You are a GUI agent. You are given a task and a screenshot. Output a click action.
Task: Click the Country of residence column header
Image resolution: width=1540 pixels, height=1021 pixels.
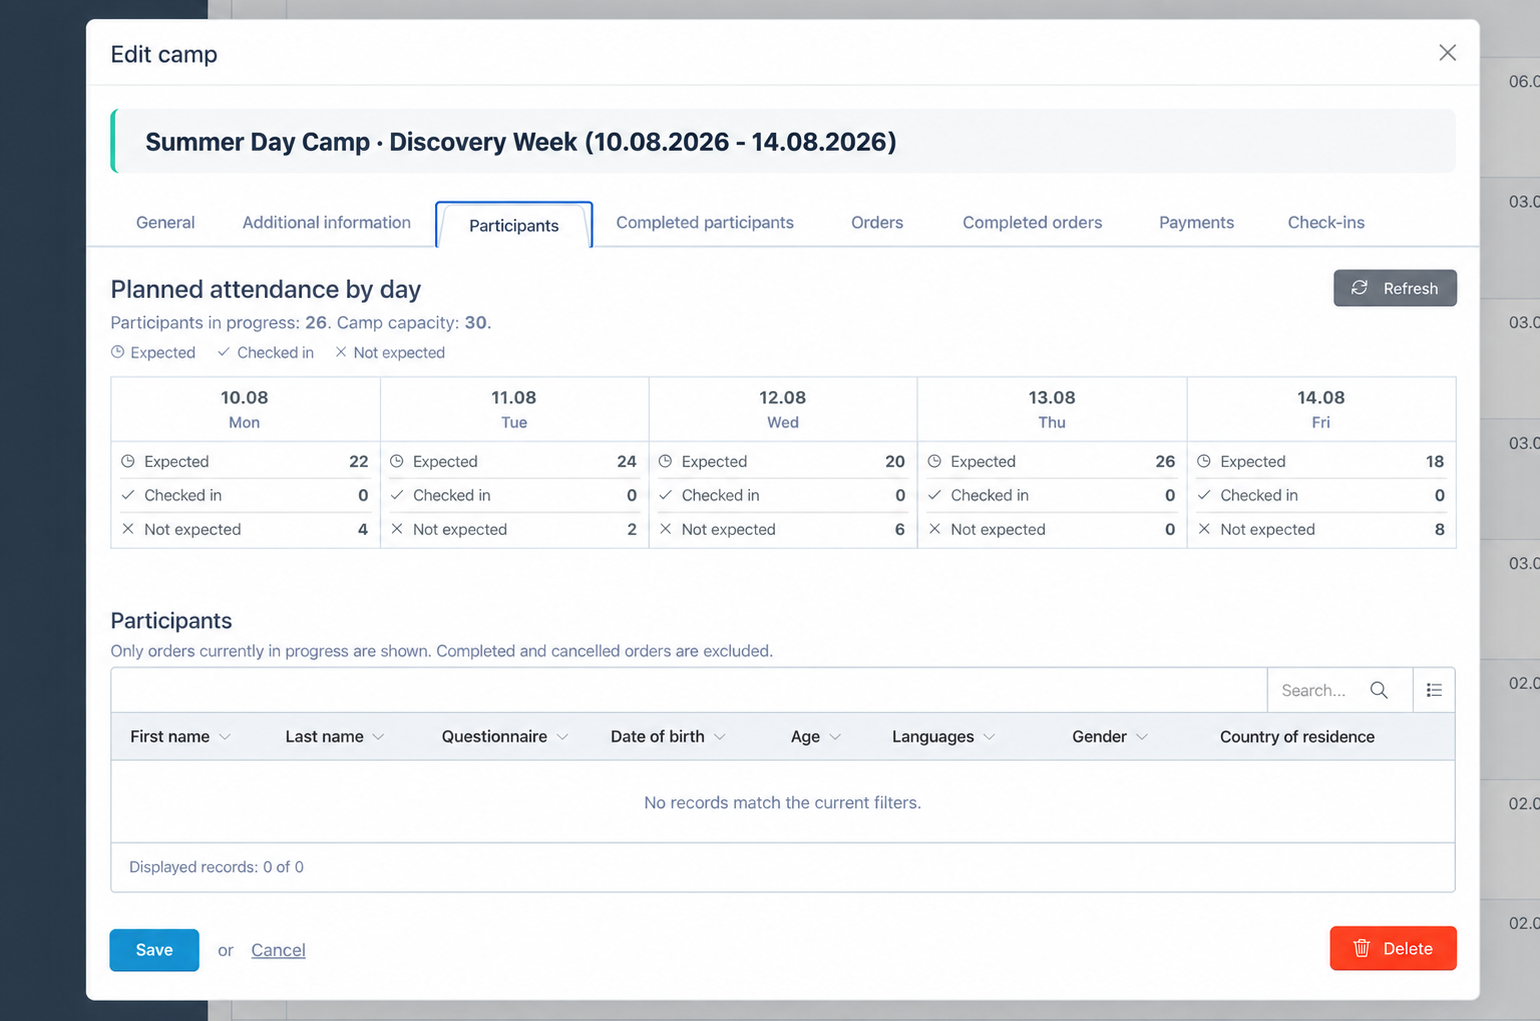coord(1297,737)
